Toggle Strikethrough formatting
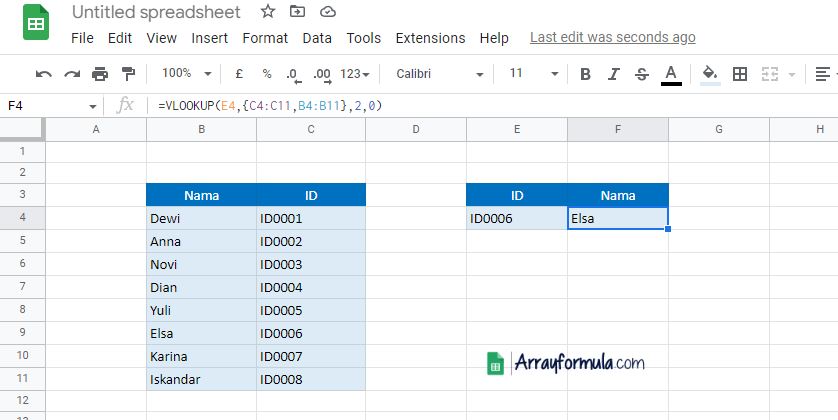The image size is (838, 420). tap(641, 74)
